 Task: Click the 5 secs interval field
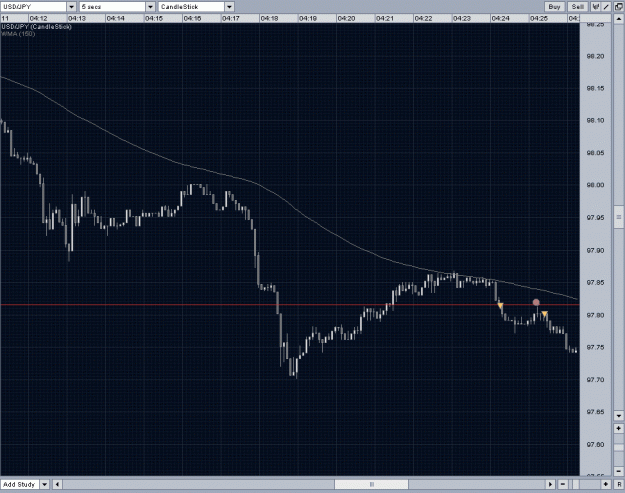tap(112, 7)
